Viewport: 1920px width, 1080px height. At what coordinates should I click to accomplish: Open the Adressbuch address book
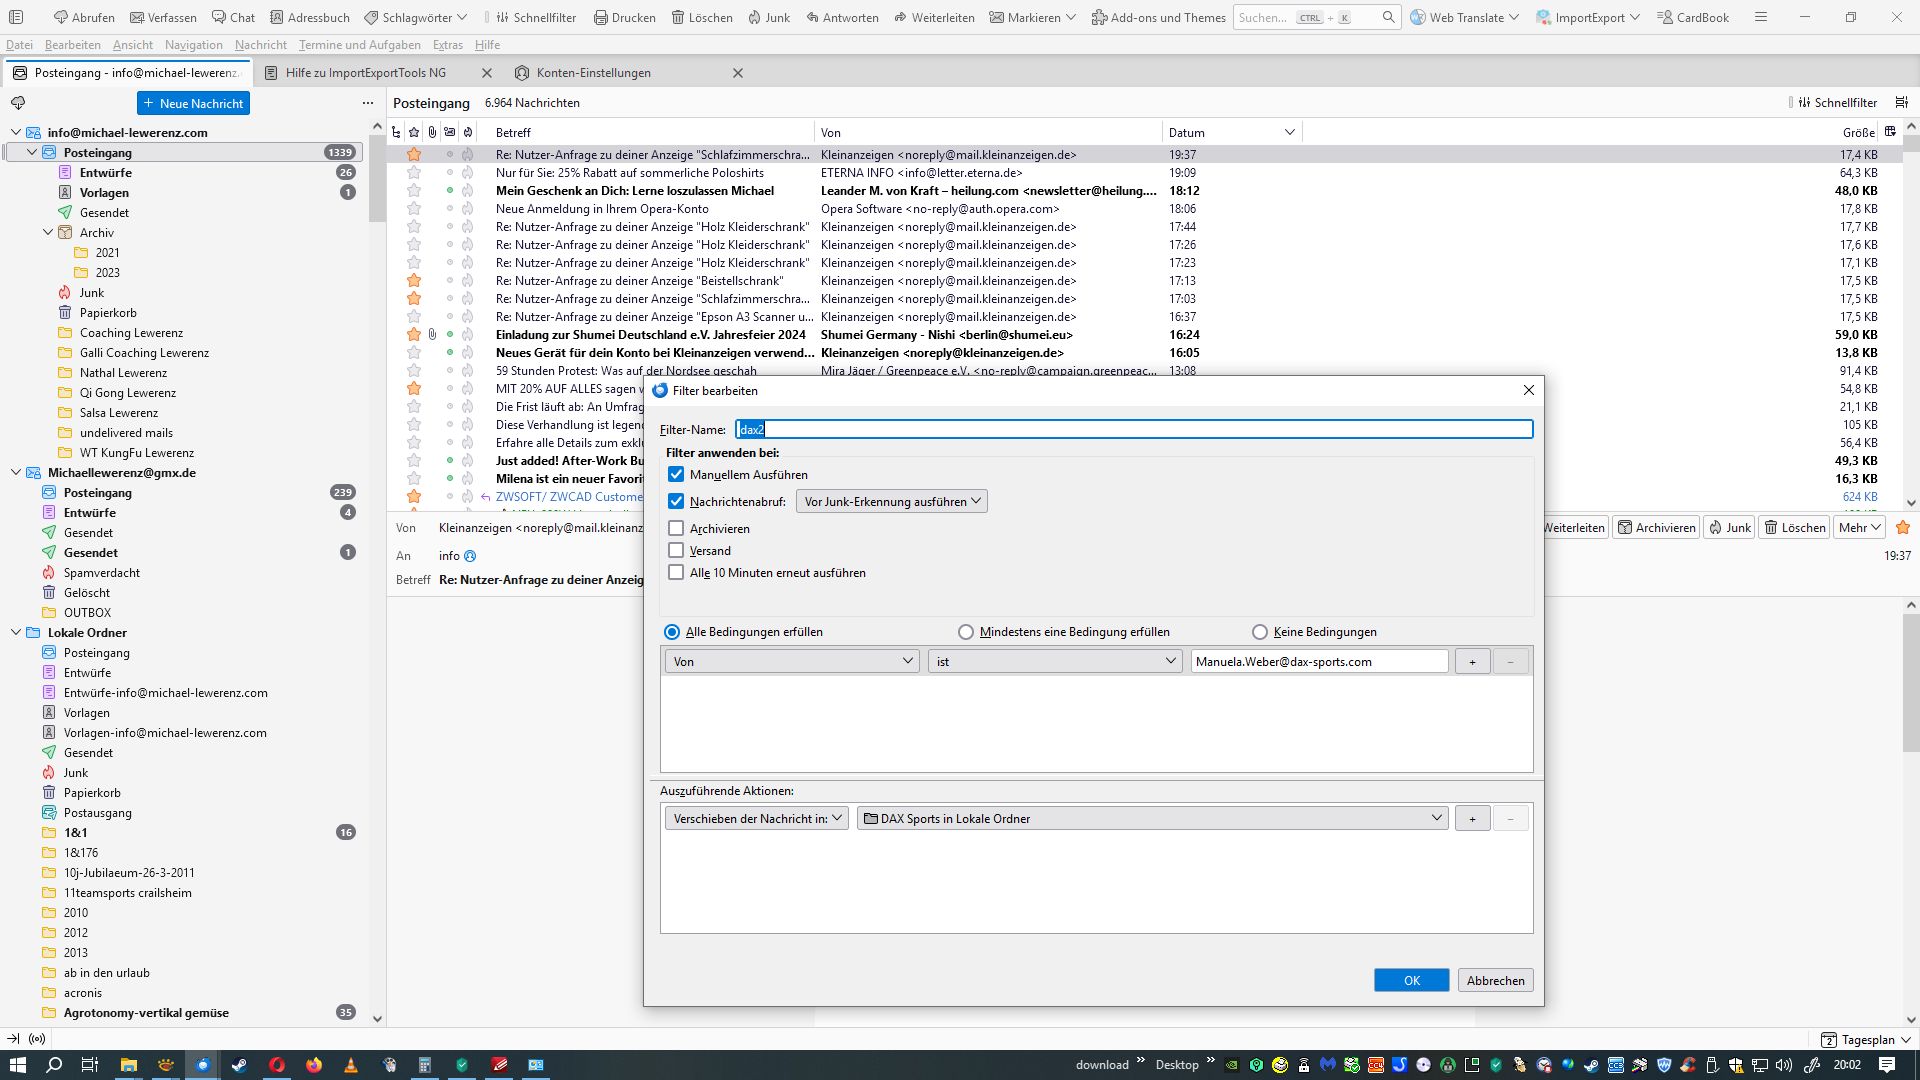[x=309, y=17]
